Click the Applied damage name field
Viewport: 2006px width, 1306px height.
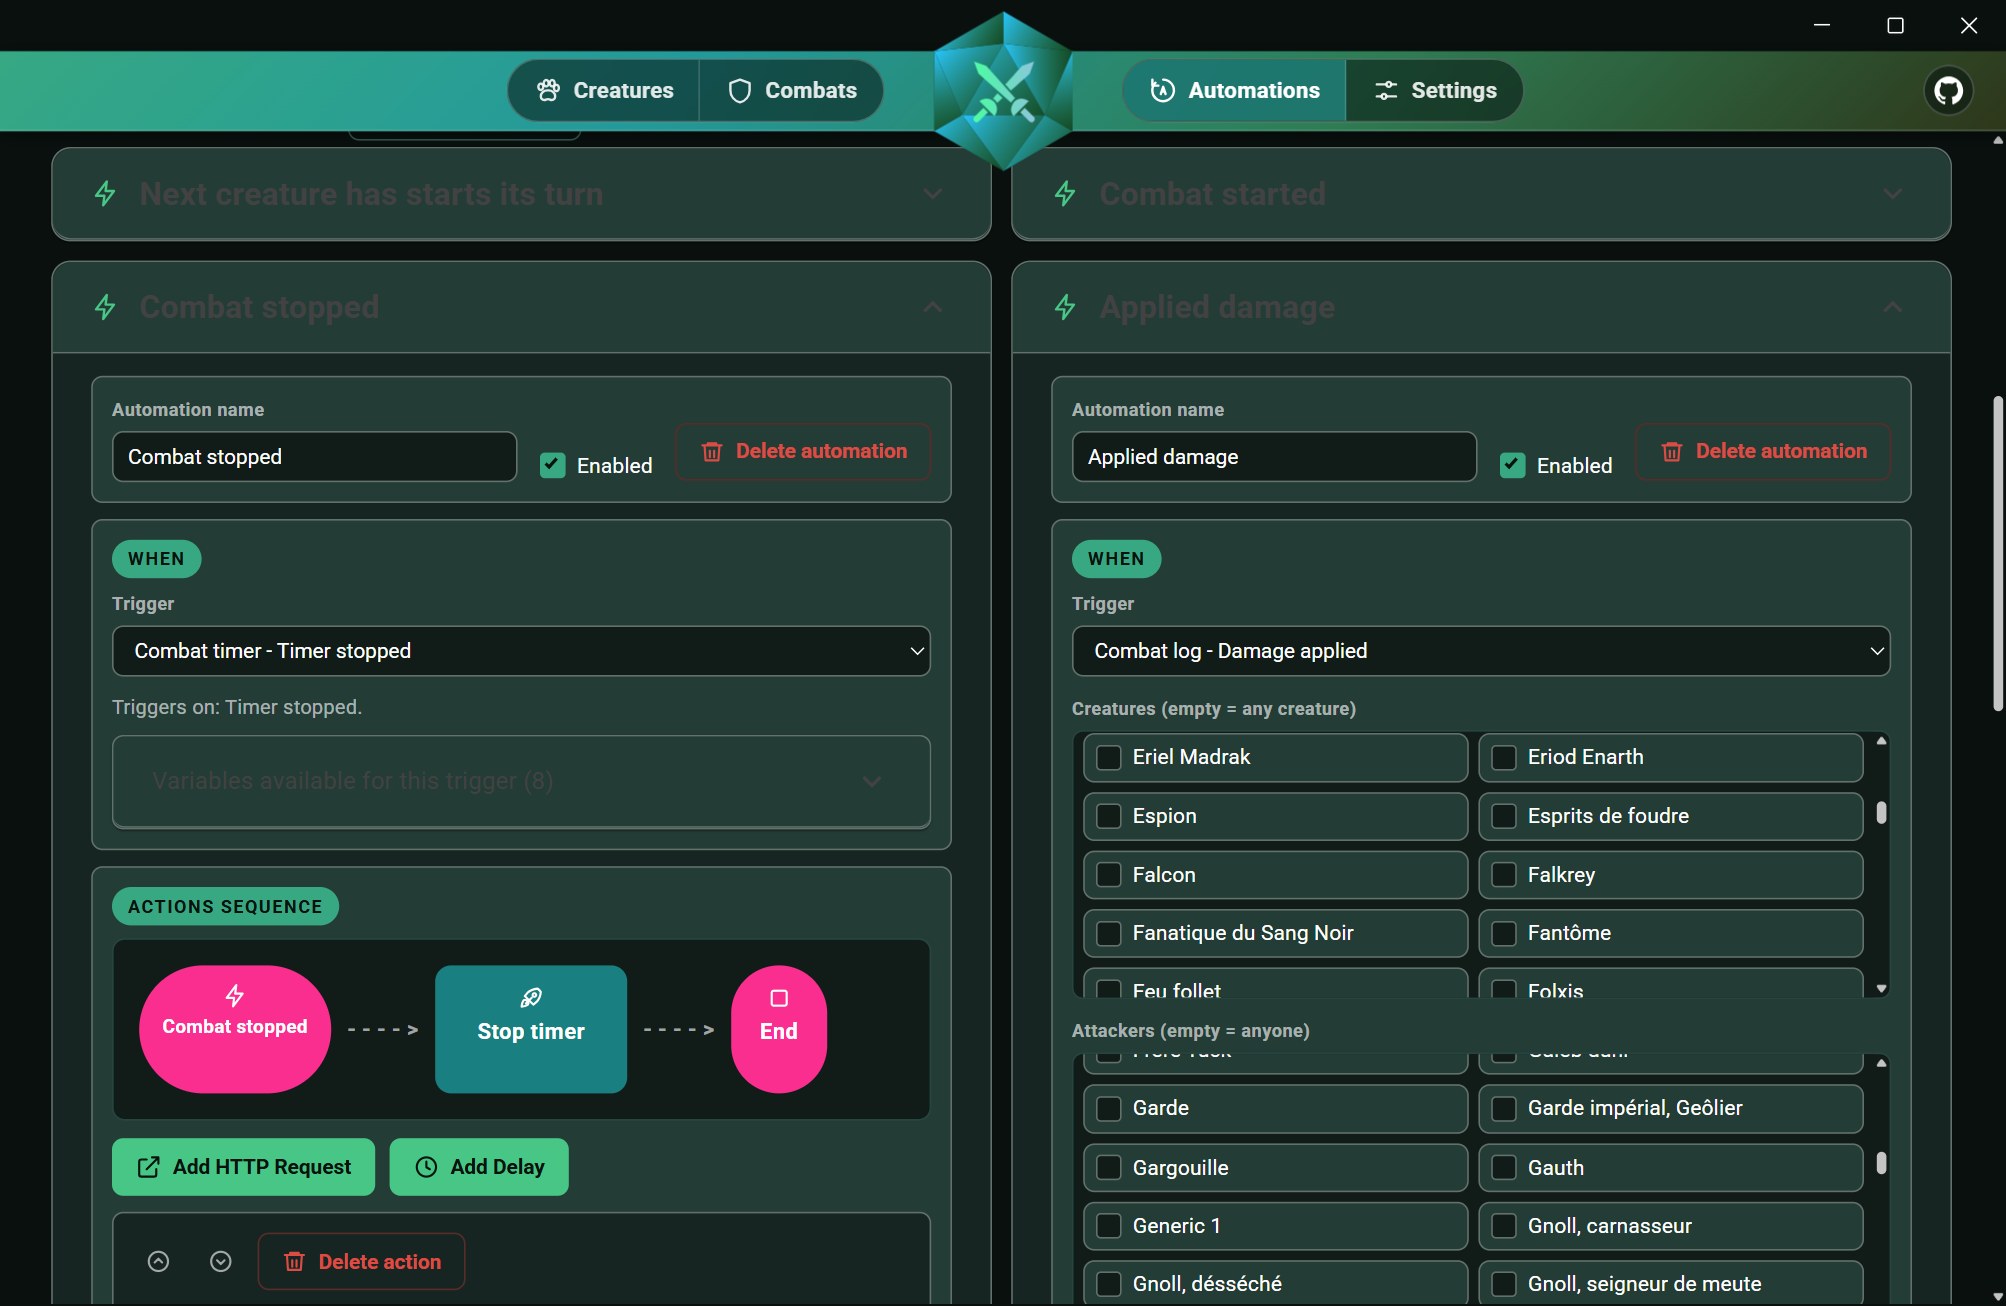coord(1274,457)
